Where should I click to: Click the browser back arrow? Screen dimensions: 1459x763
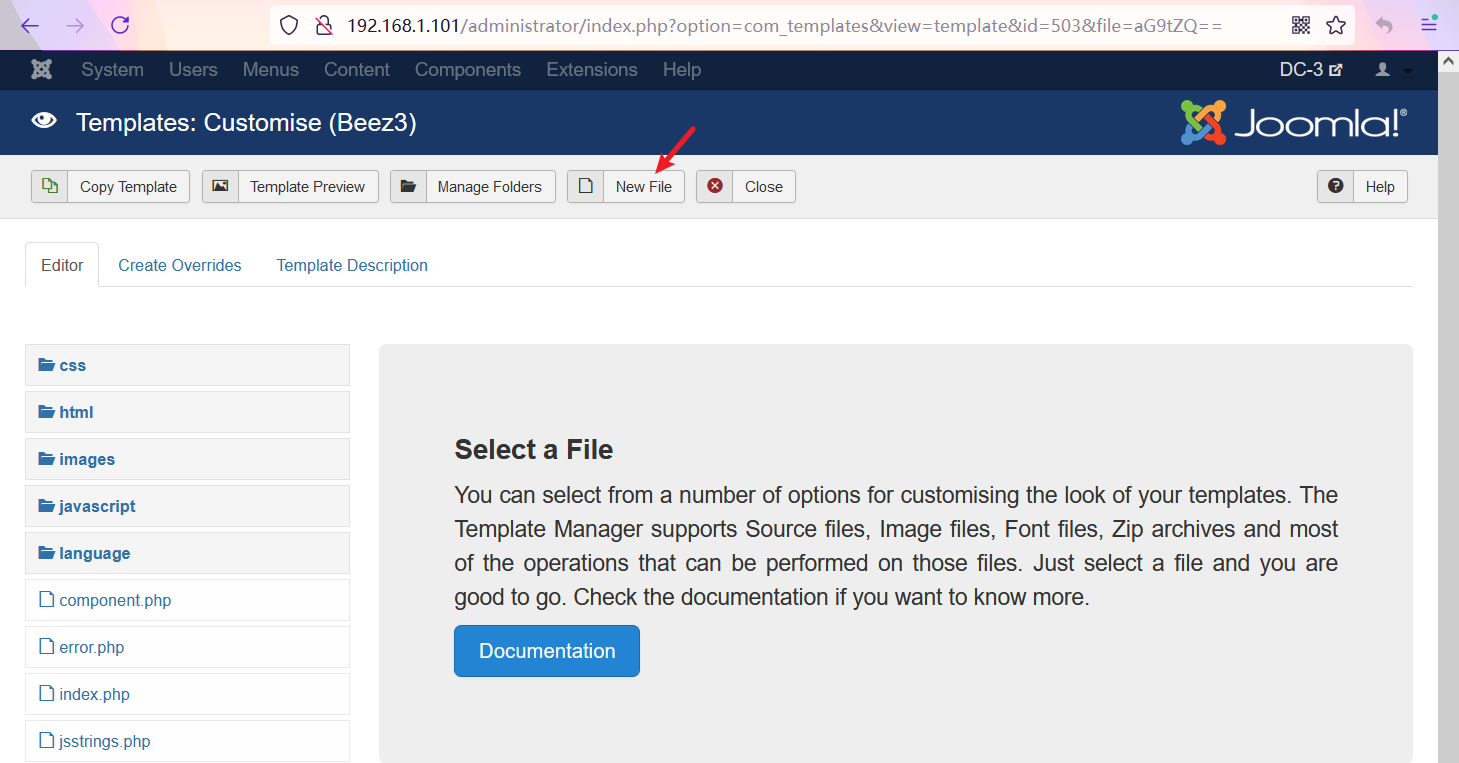(30, 25)
